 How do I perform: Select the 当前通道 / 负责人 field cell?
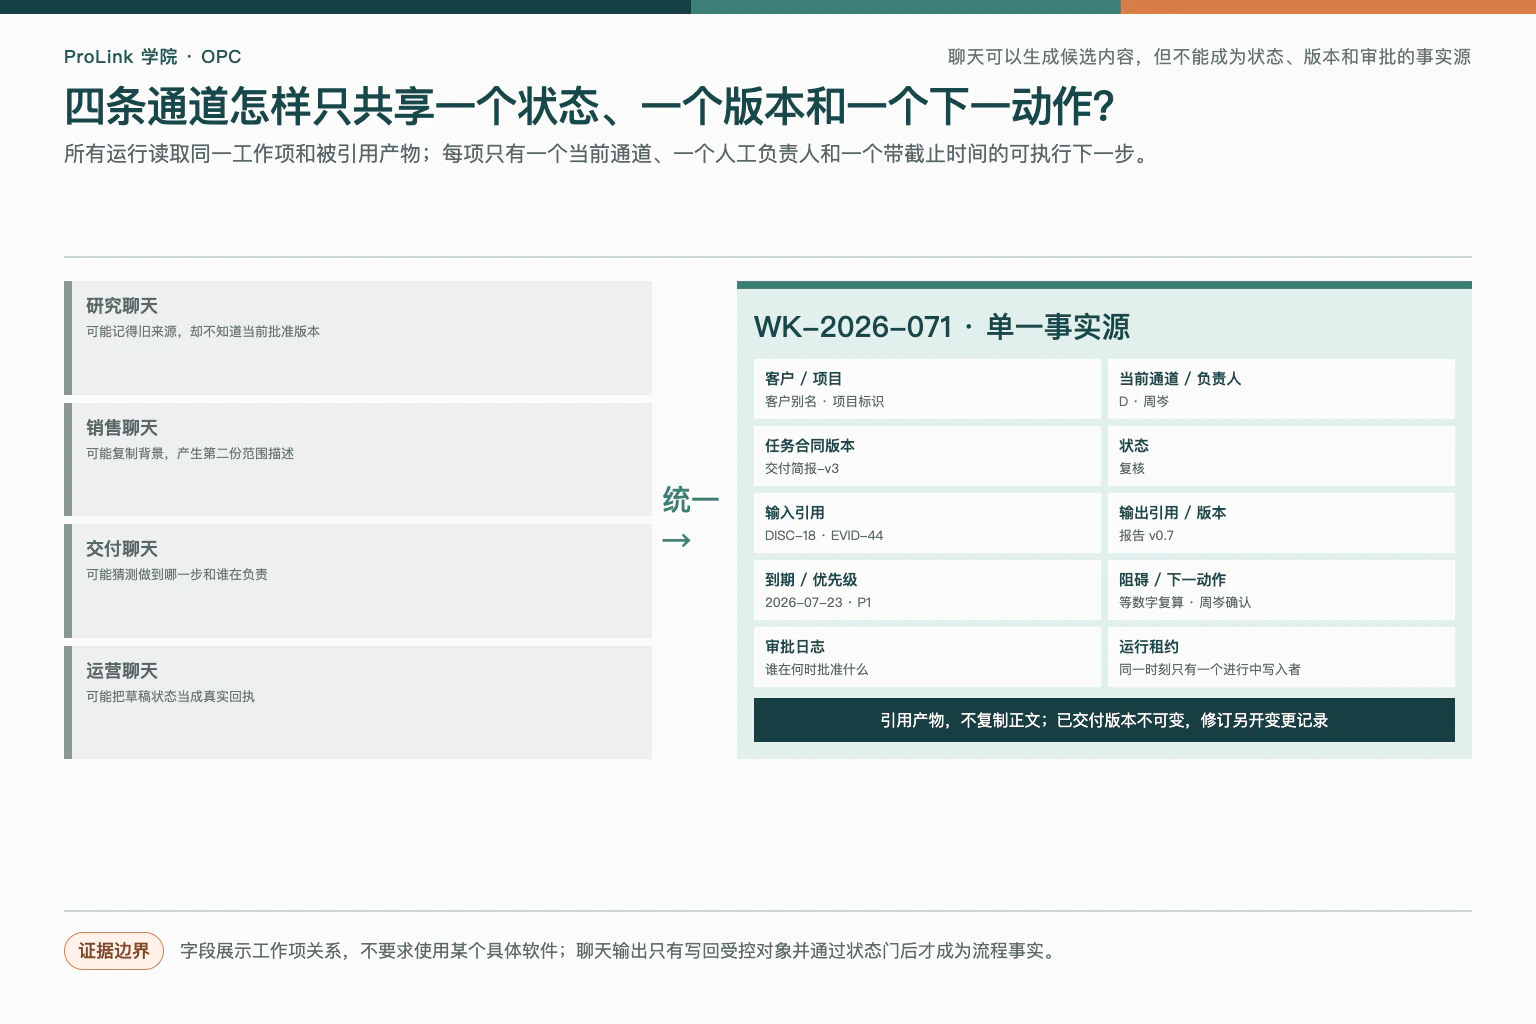pos(1281,389)
